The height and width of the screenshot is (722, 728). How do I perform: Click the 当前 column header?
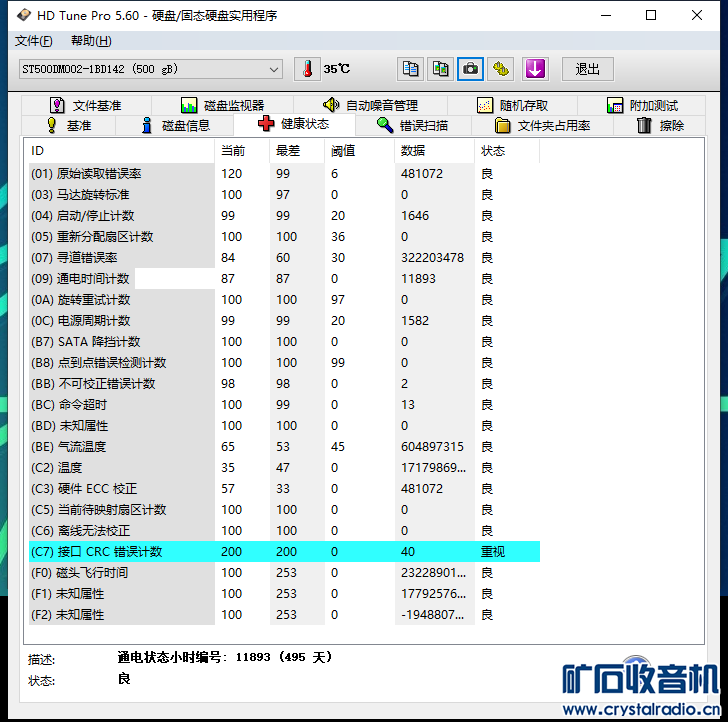(242, 151)
